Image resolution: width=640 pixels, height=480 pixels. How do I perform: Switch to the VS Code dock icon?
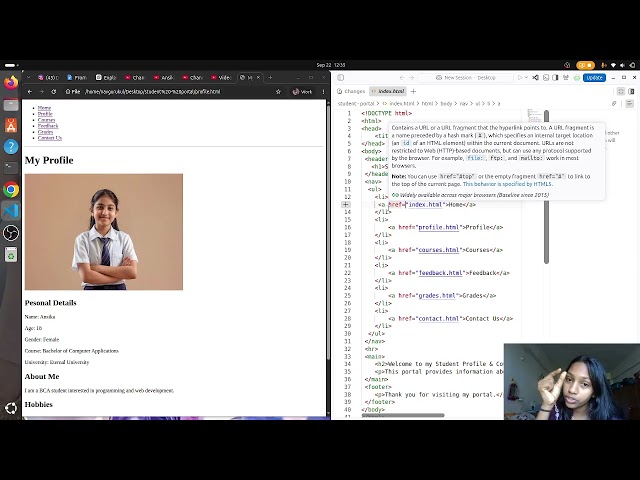point(11,211)
